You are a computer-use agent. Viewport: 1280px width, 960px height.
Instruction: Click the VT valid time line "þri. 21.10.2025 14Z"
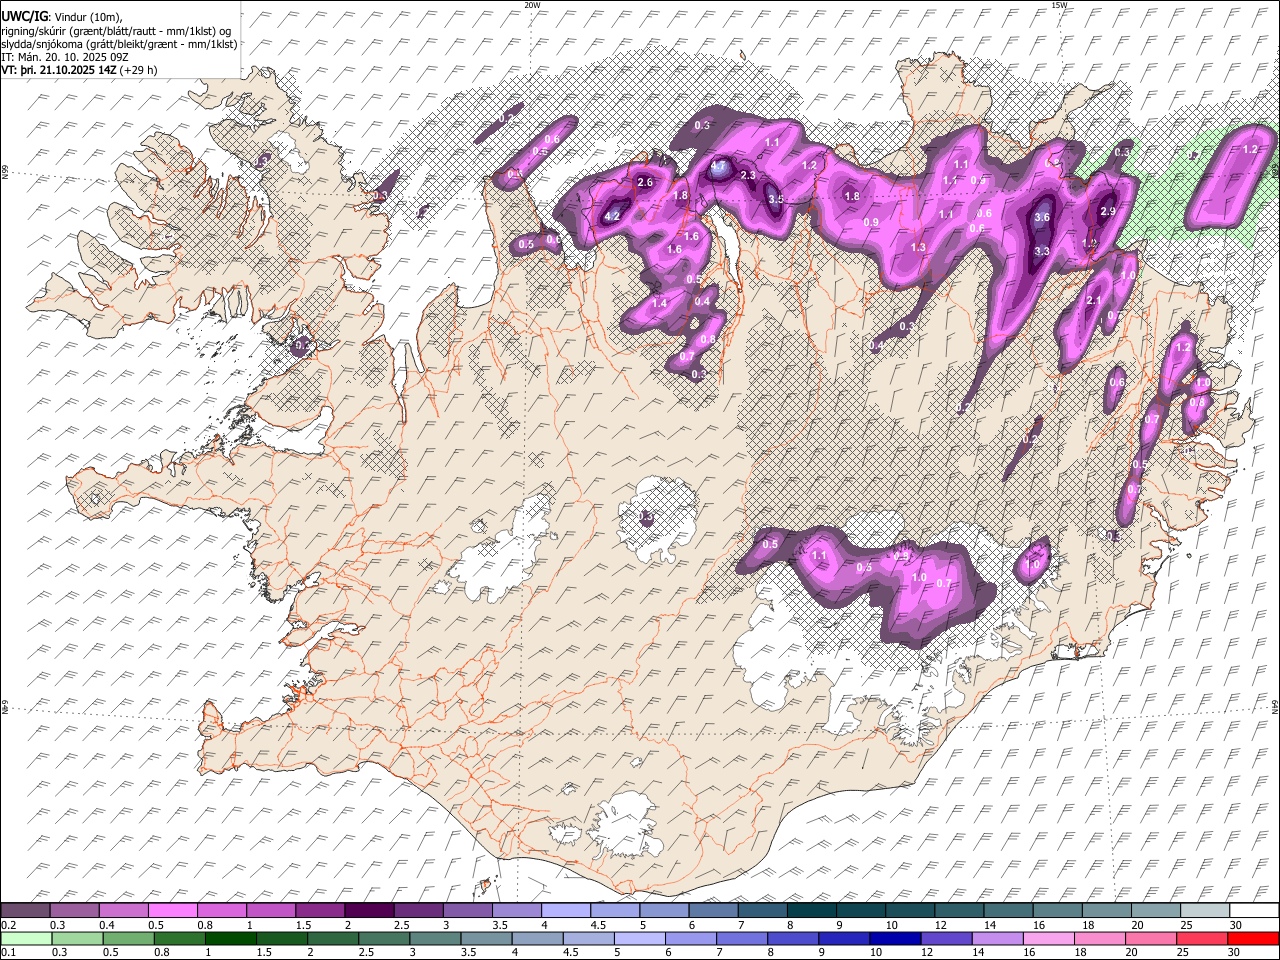(x=68, y=71)
